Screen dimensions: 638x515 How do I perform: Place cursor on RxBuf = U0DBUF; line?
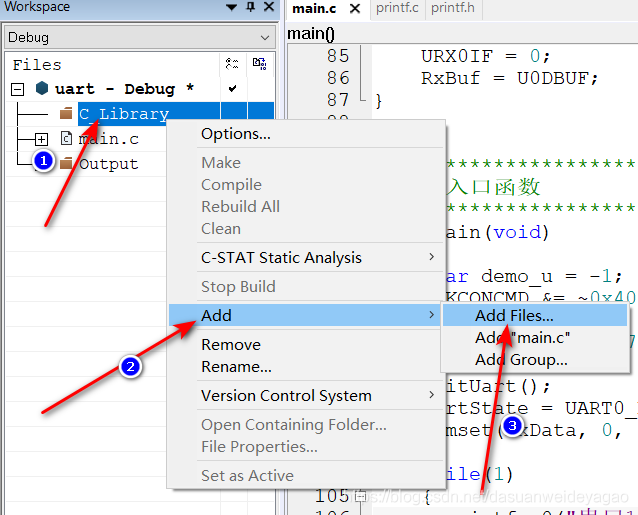click(x=509, y=78)
